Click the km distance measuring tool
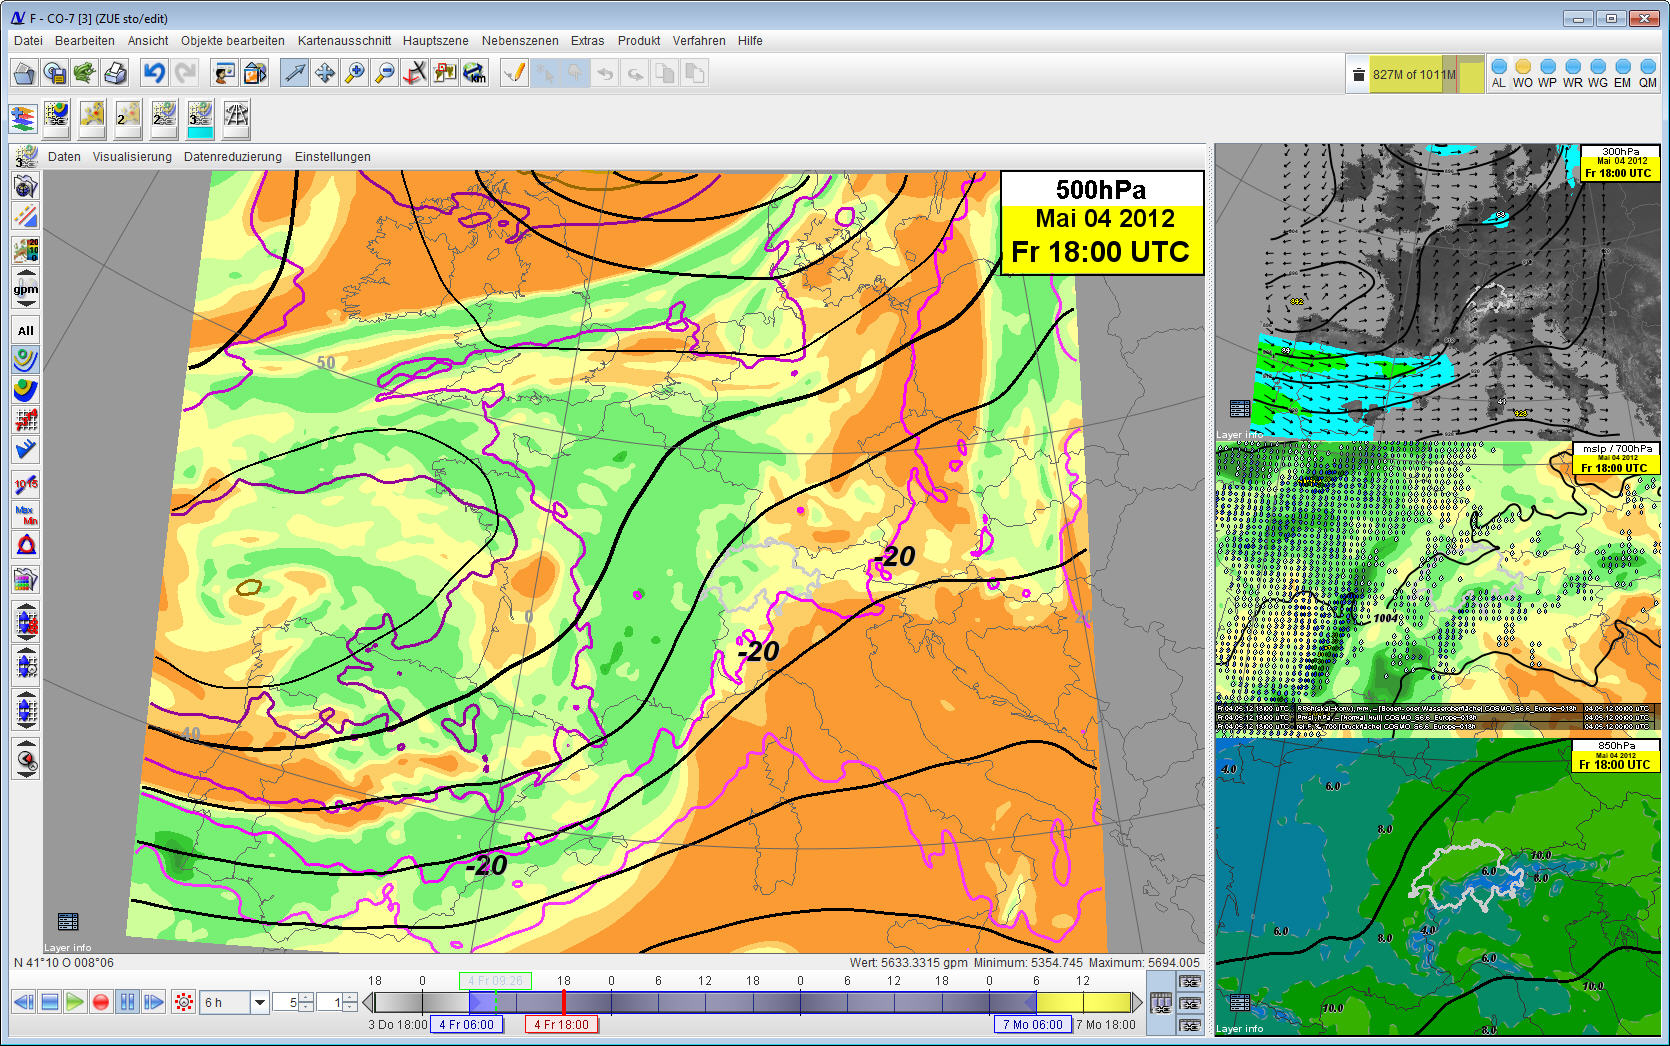This screenshot has height=1046, width=1670. click(x=474, y=73)
